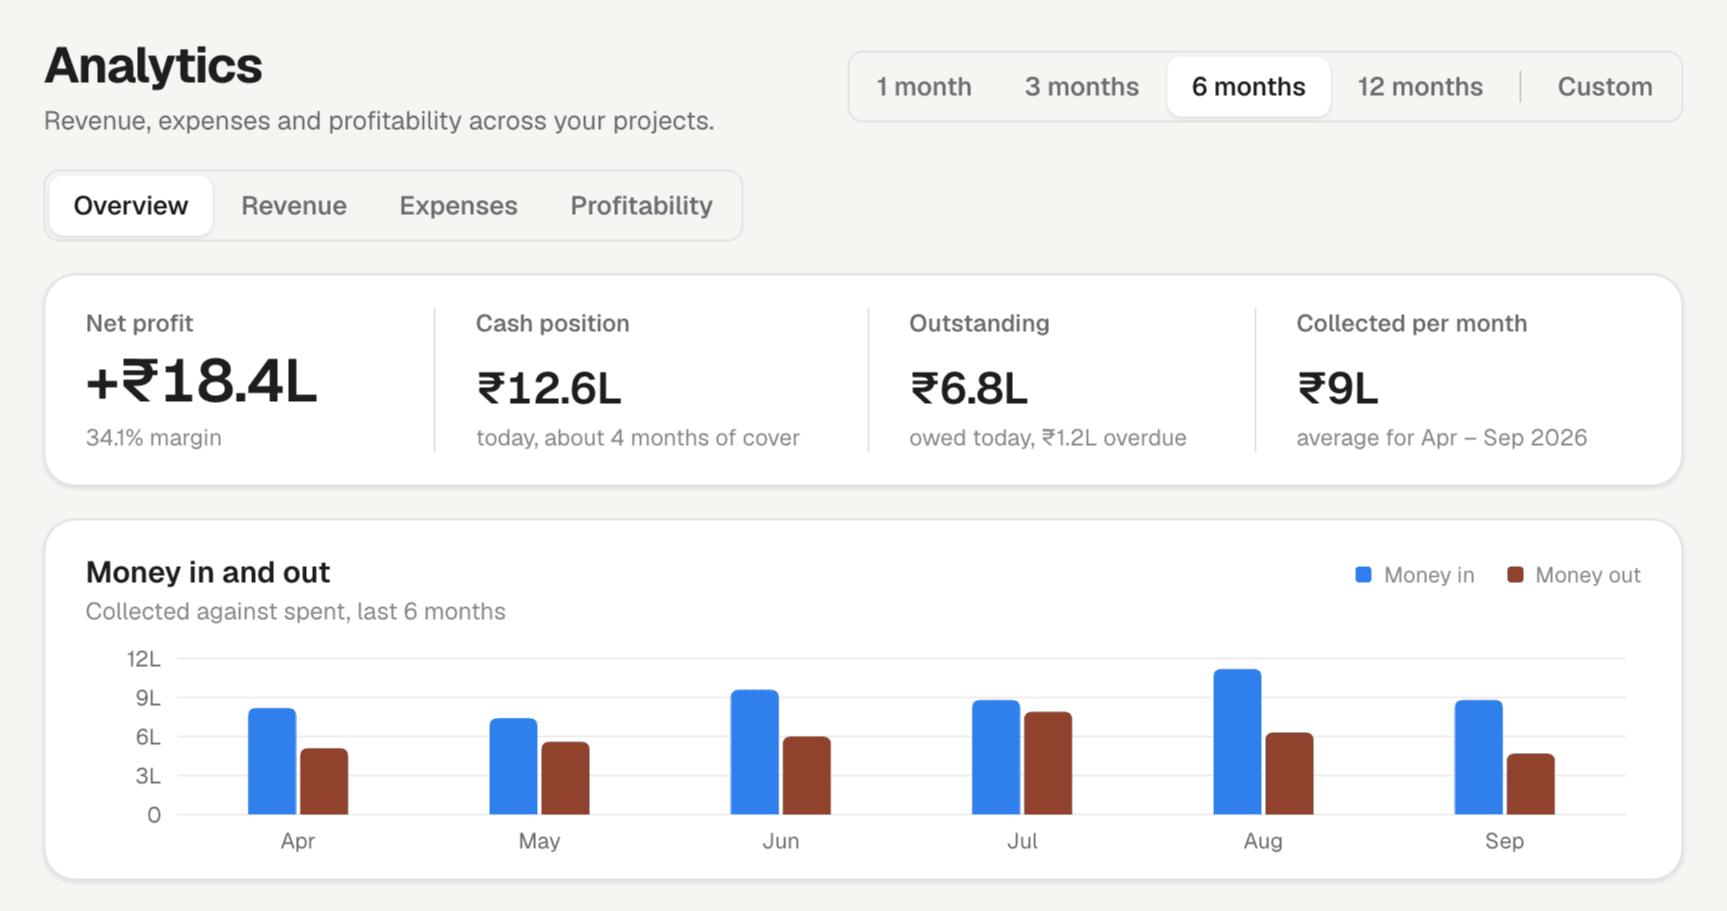Click the Money in and out chart title

point(208,572)
